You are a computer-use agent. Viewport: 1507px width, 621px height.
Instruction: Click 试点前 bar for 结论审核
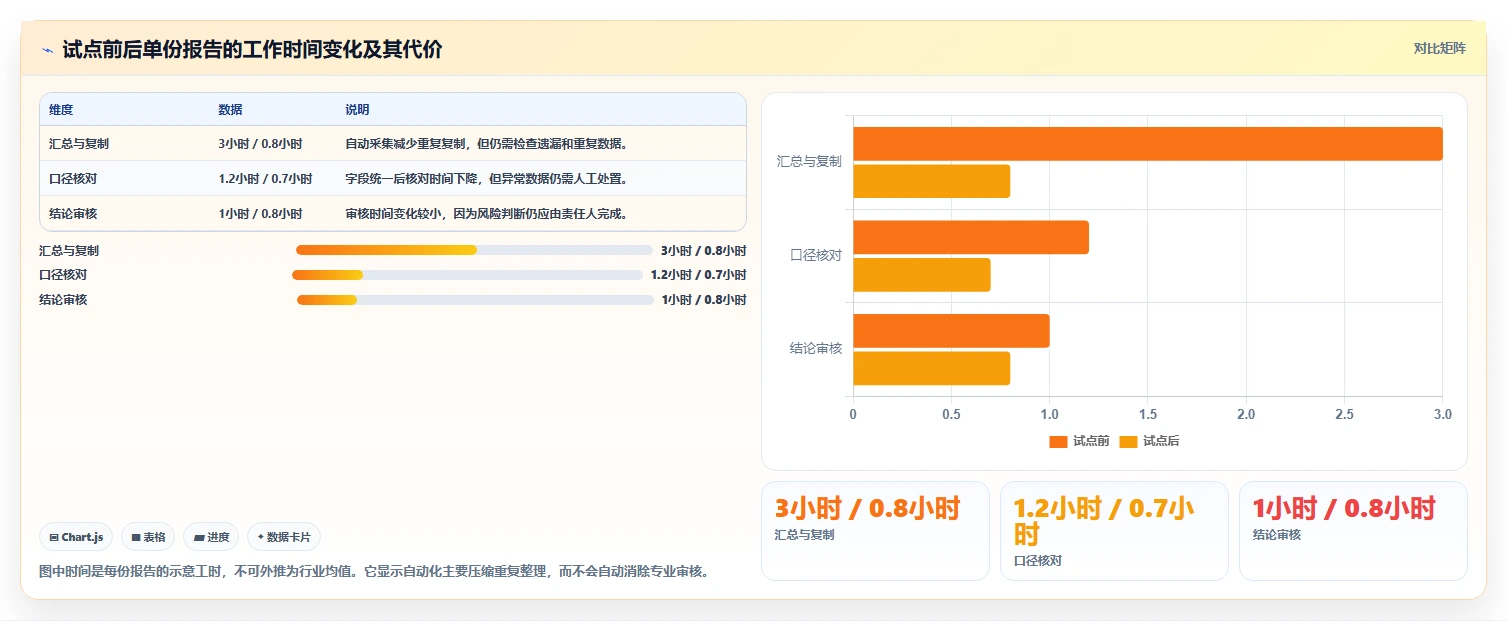pyautogui.click(x=951, y=331)
